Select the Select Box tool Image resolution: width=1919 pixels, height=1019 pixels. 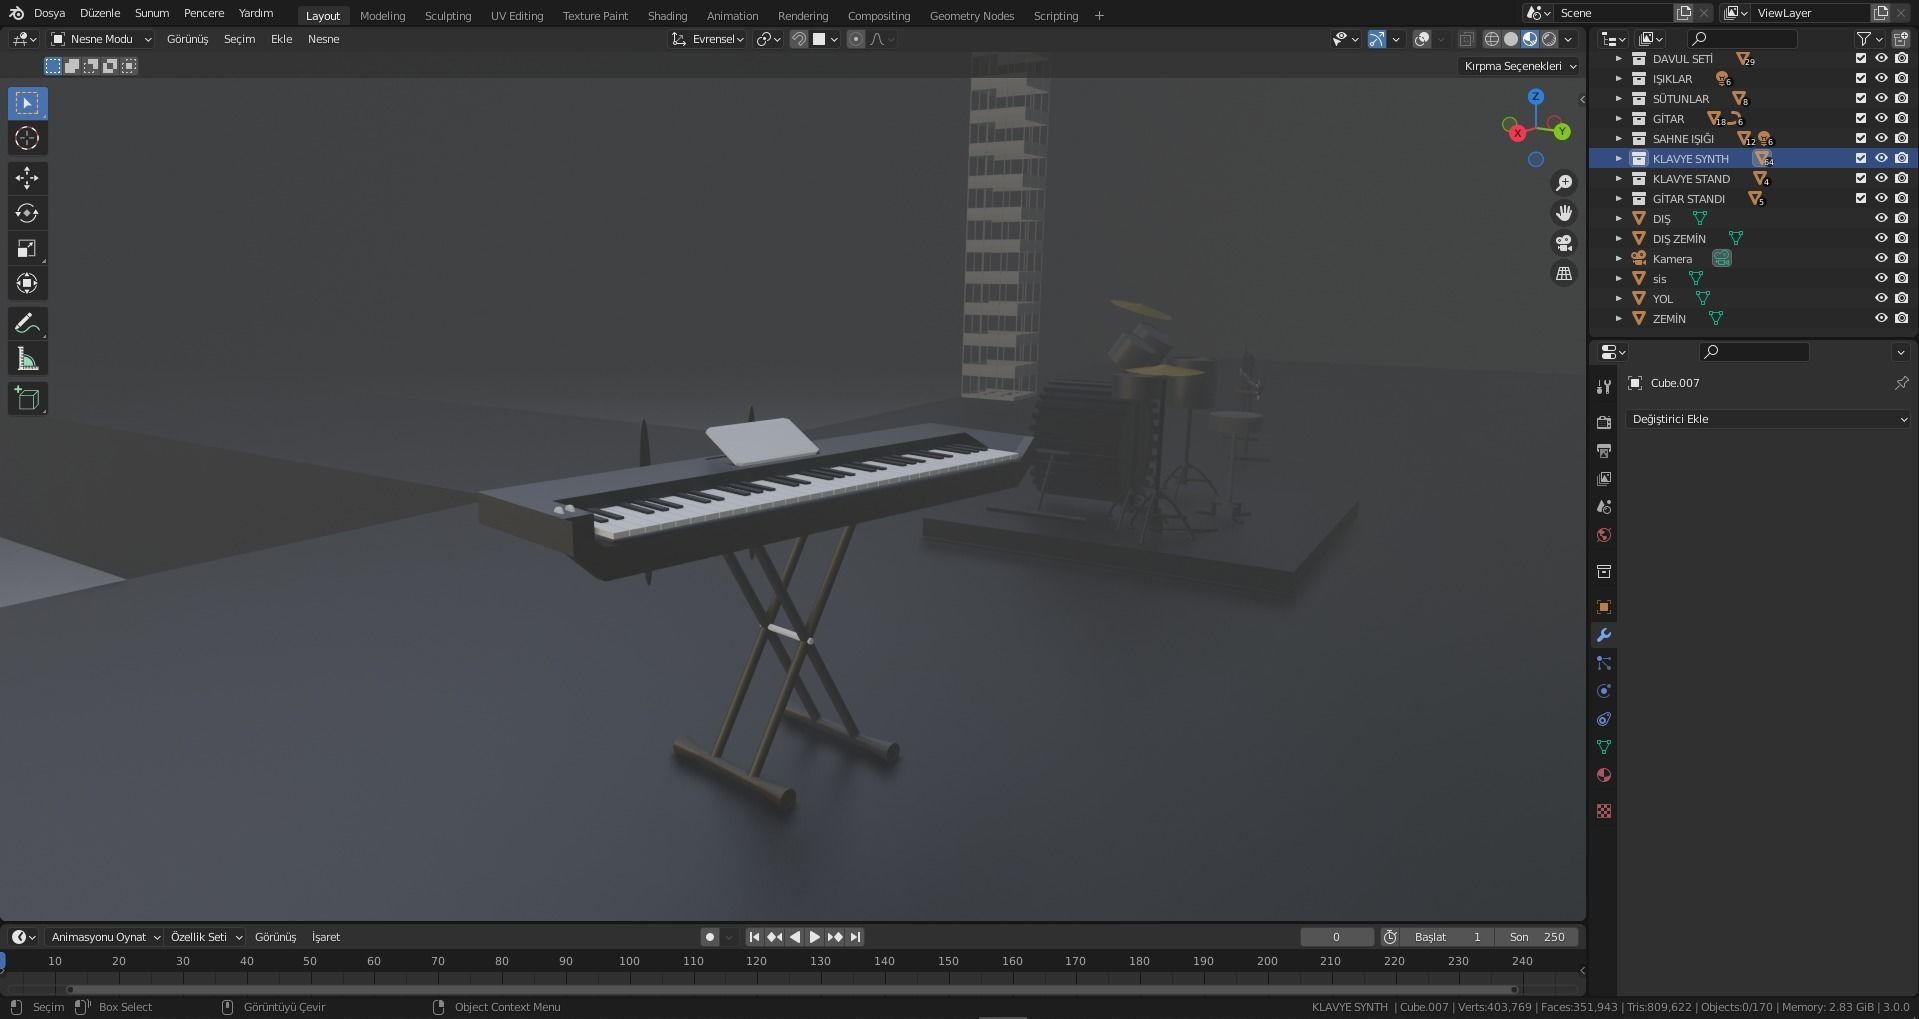pos(27,103)
